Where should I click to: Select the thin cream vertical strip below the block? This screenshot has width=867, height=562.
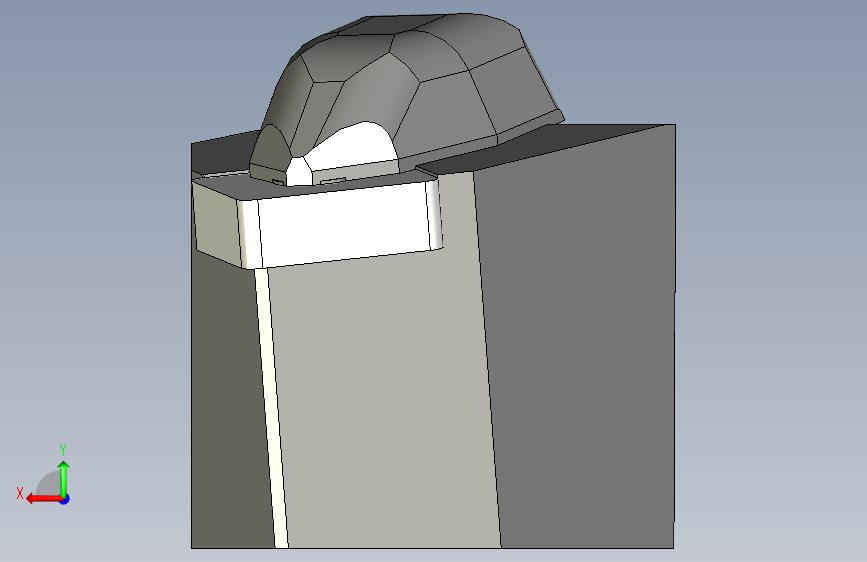[271, 407]
